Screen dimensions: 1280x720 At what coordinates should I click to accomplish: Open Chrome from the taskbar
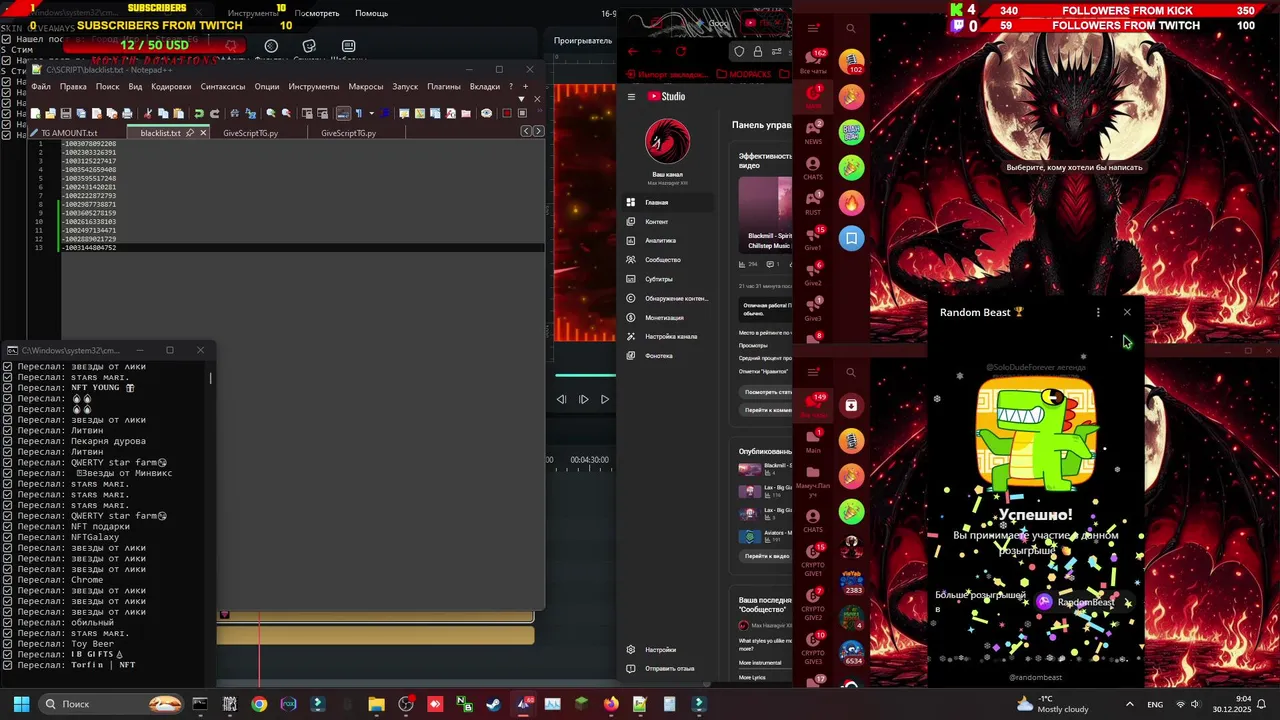(x=259, y=704)
